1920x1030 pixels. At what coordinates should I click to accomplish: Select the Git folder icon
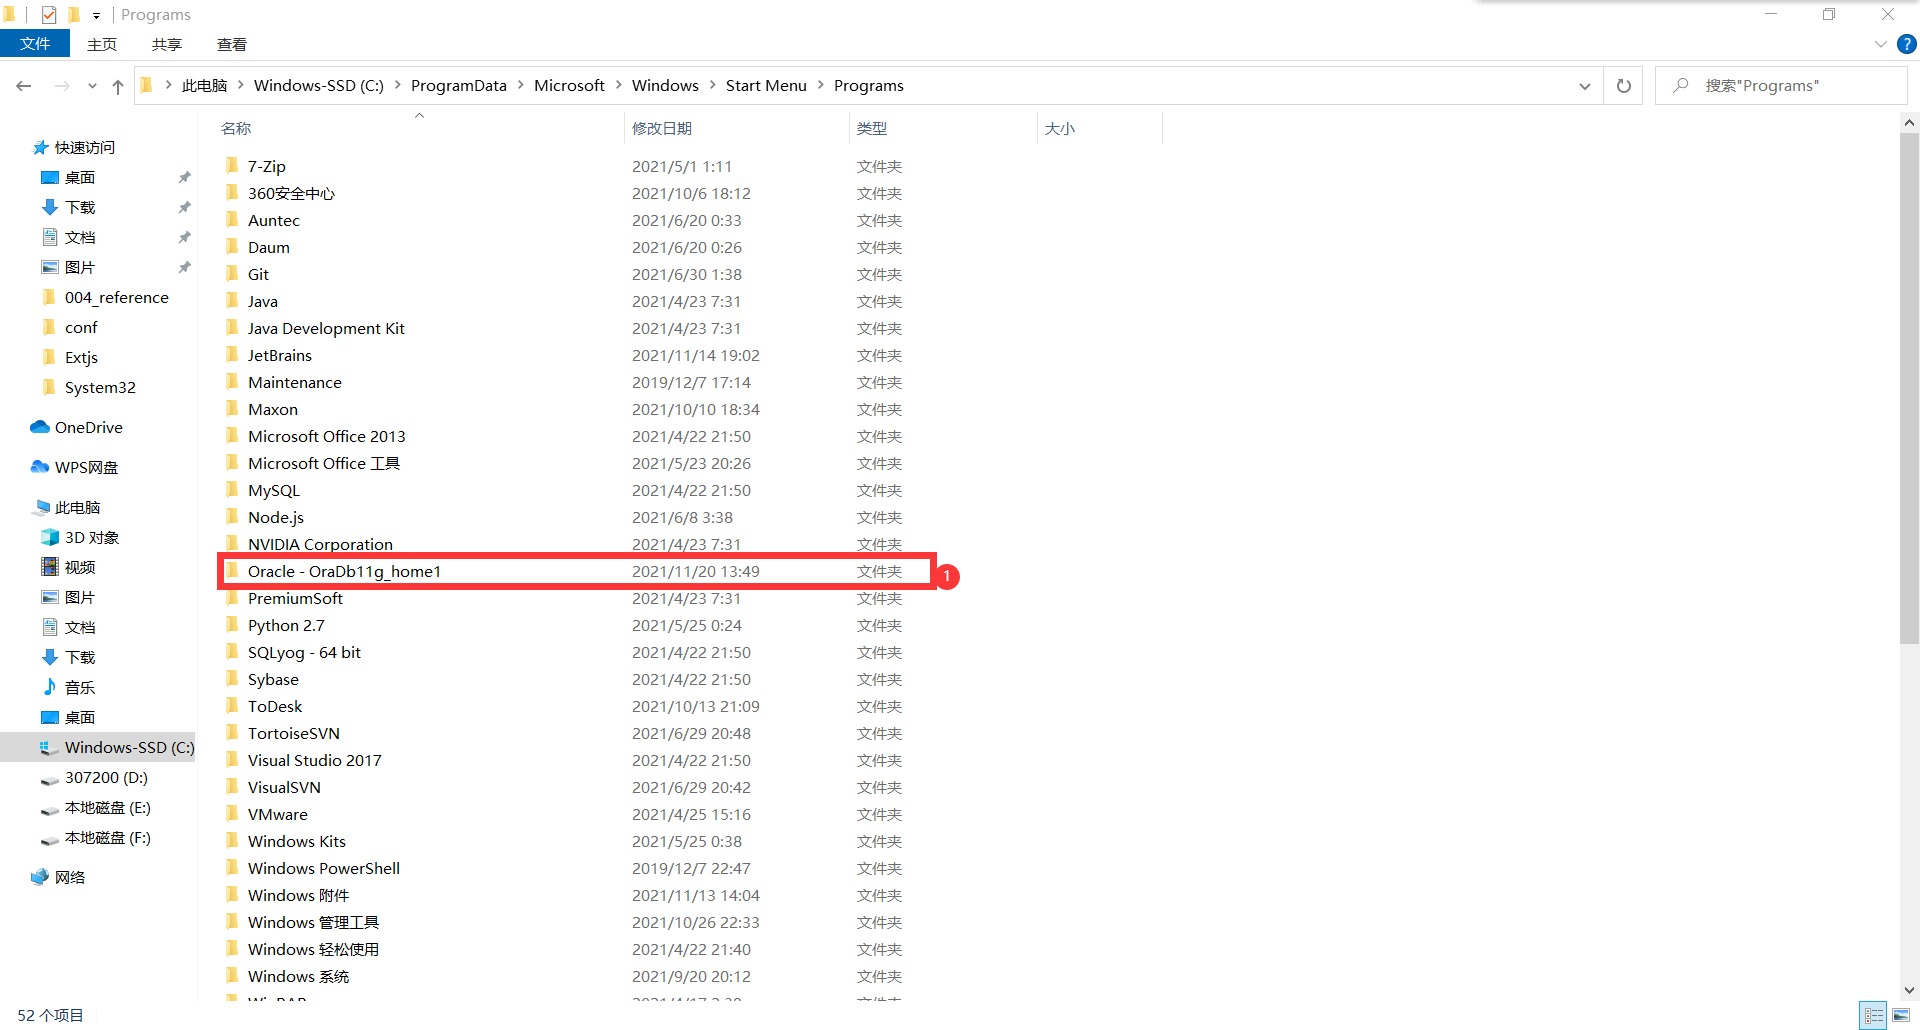(232, 273)
